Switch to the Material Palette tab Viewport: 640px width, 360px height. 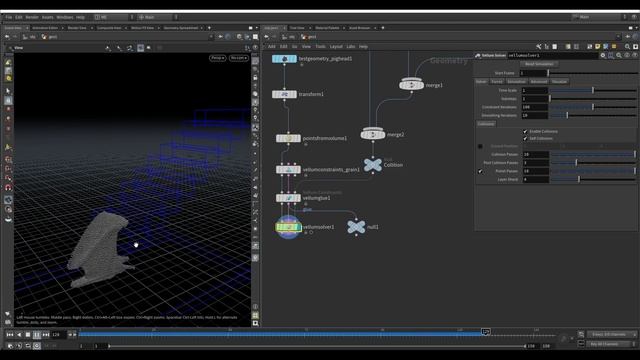pos(327,28)
